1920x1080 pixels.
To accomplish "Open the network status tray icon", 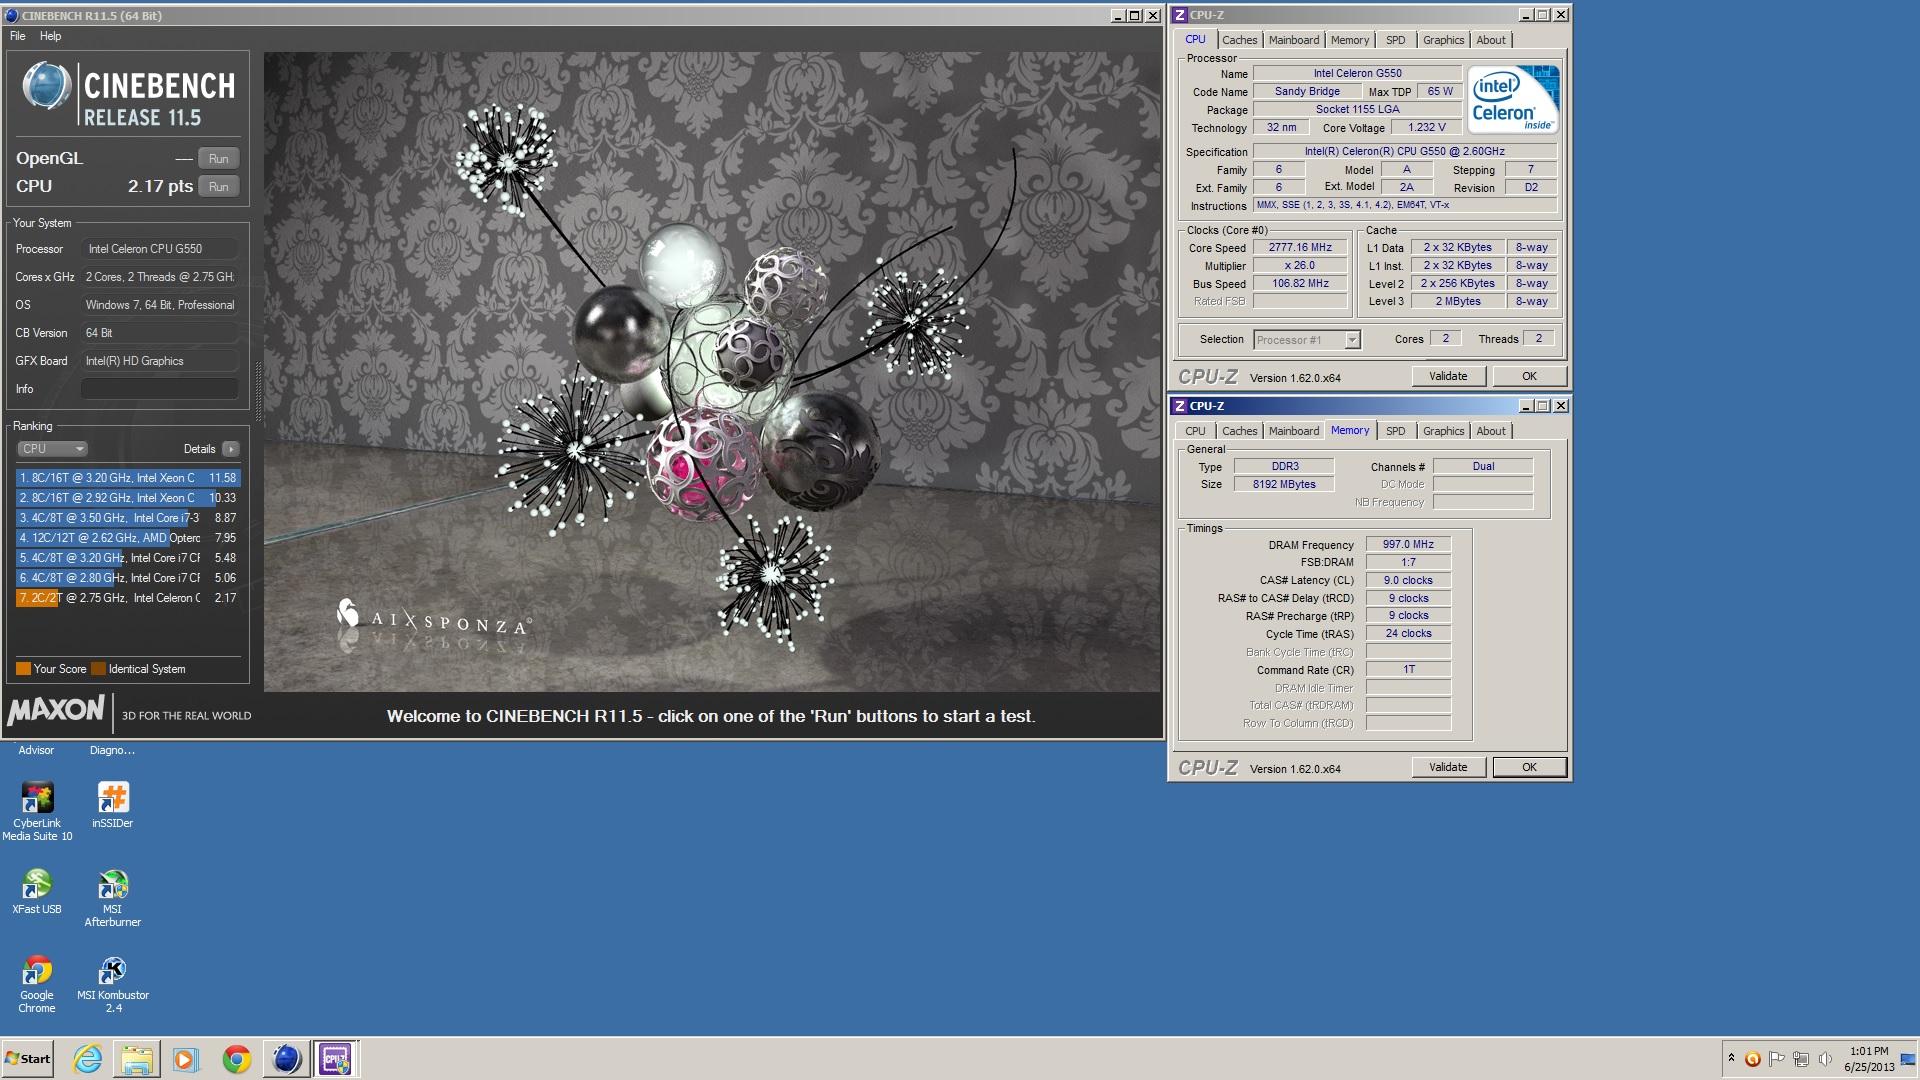I will [1801, 1059].
